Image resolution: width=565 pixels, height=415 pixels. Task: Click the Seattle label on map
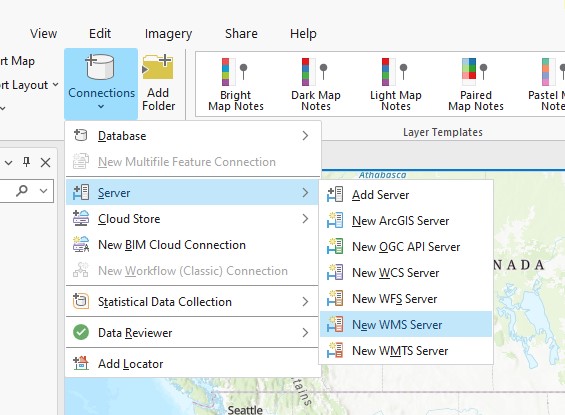pyautogui.click(x=245, y=410)
